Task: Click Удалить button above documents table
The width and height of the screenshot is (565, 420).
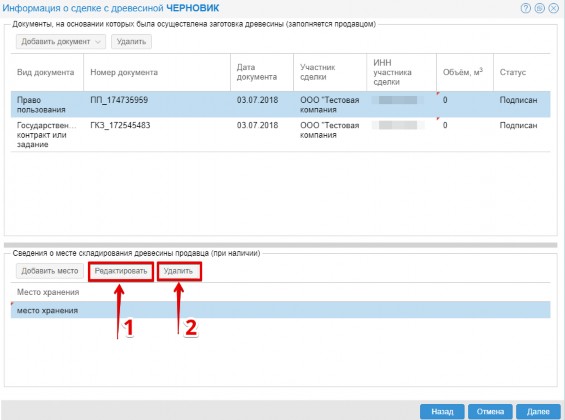Action: 131,41
